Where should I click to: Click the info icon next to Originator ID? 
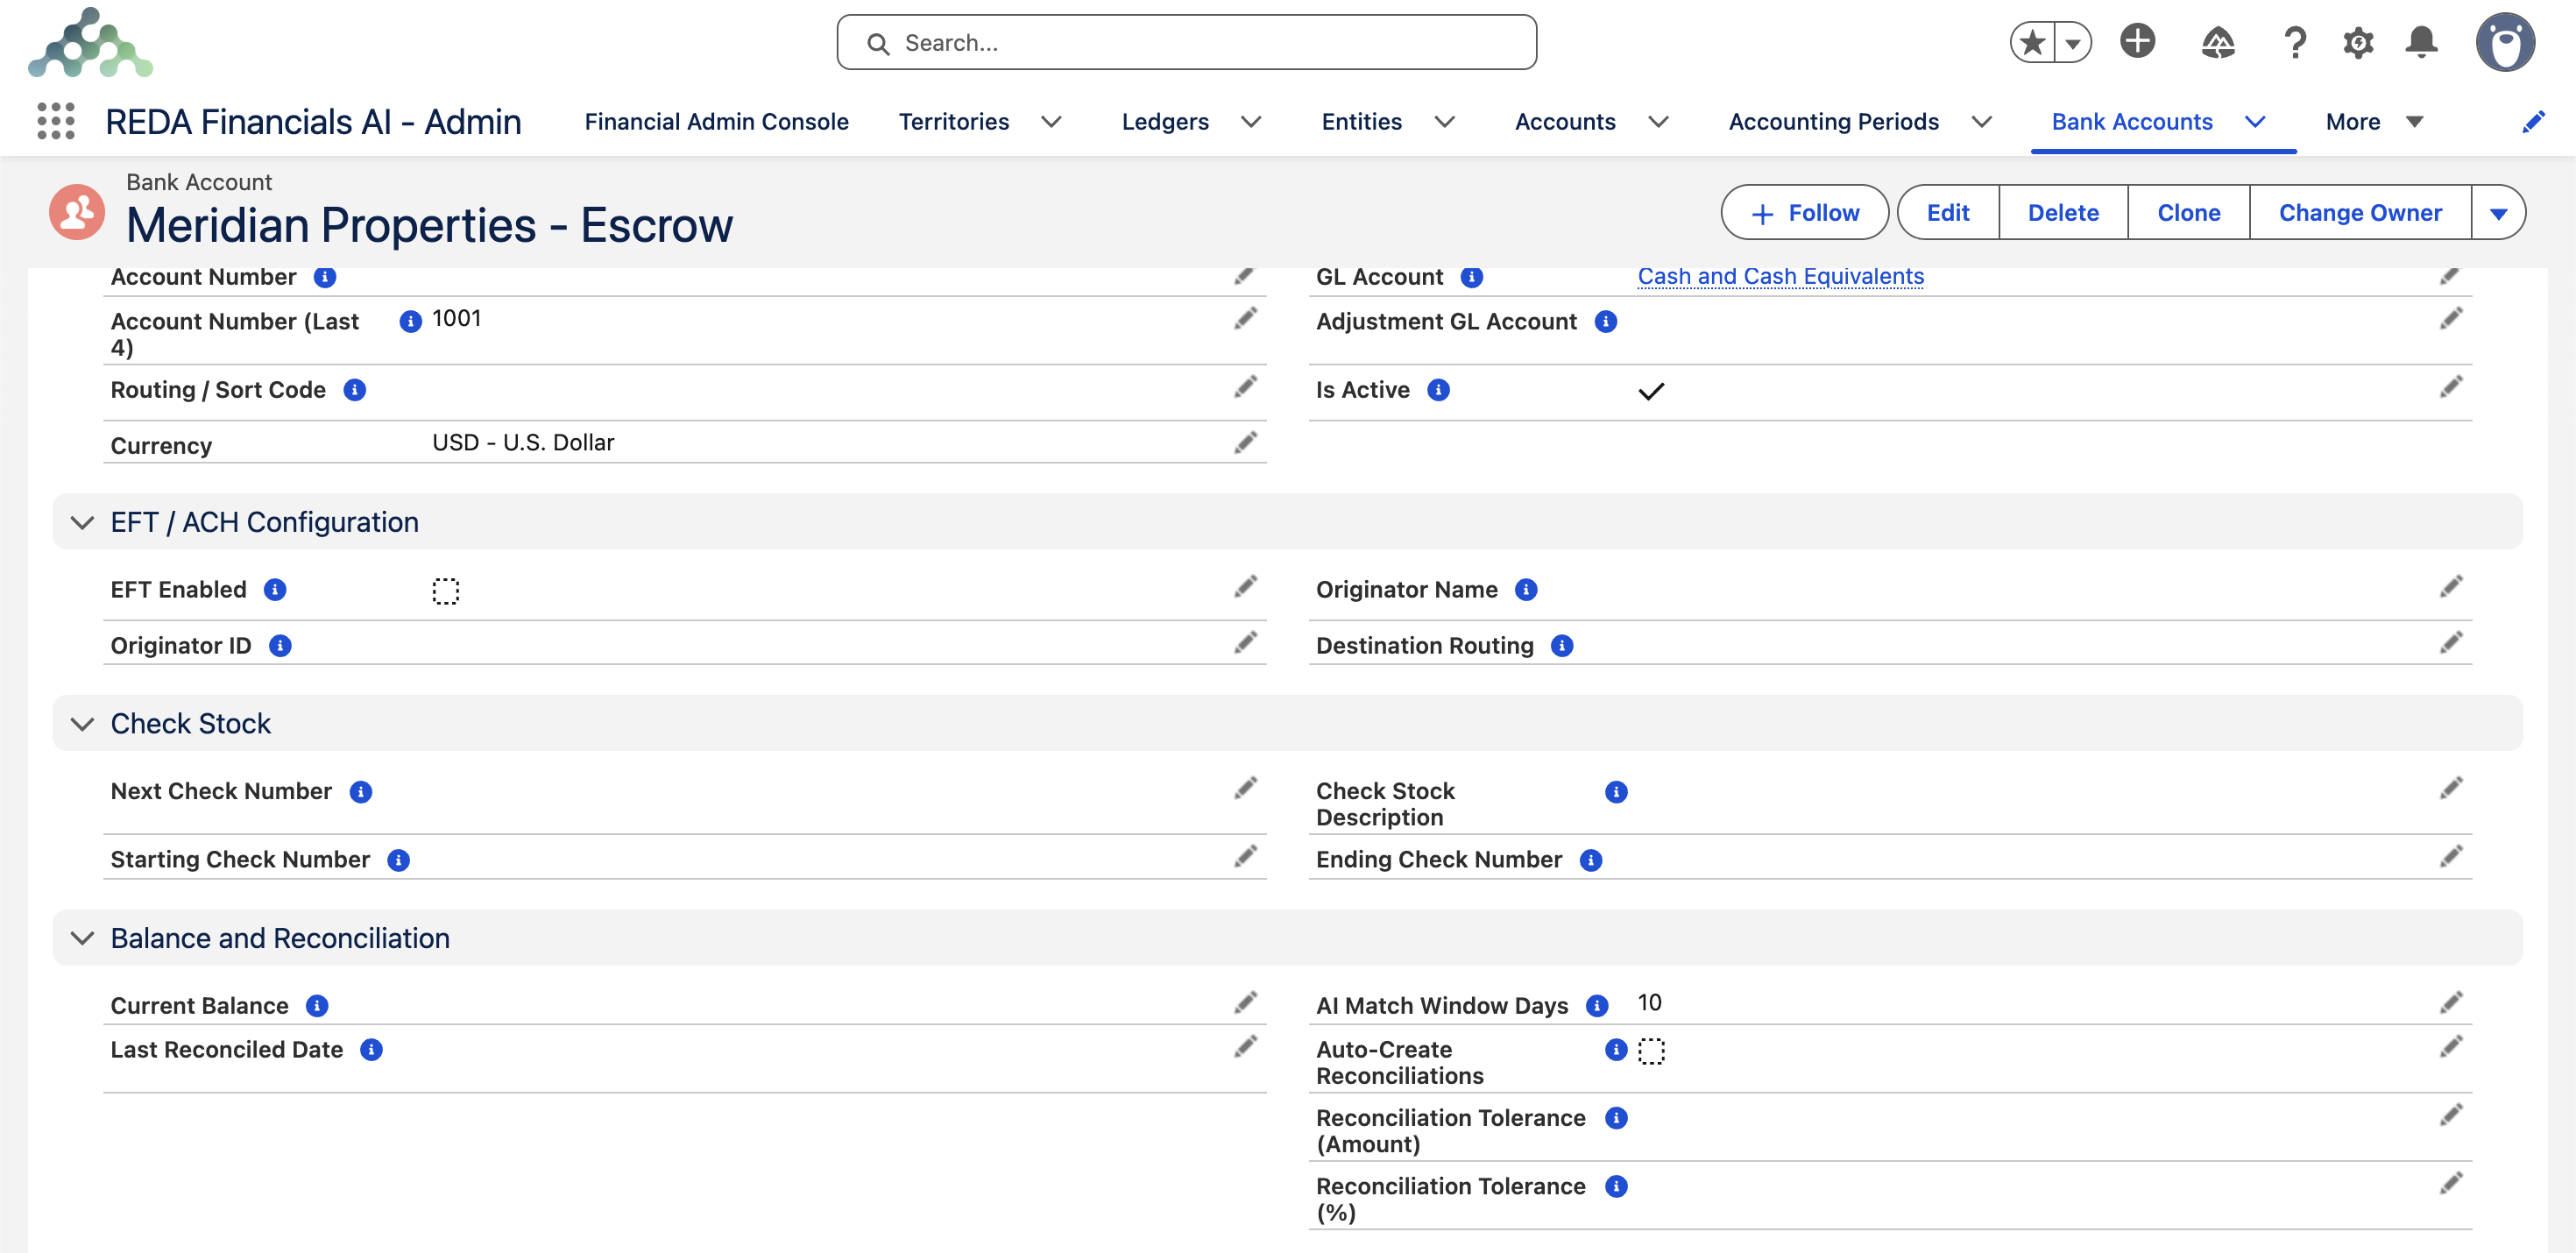point(280,646)
